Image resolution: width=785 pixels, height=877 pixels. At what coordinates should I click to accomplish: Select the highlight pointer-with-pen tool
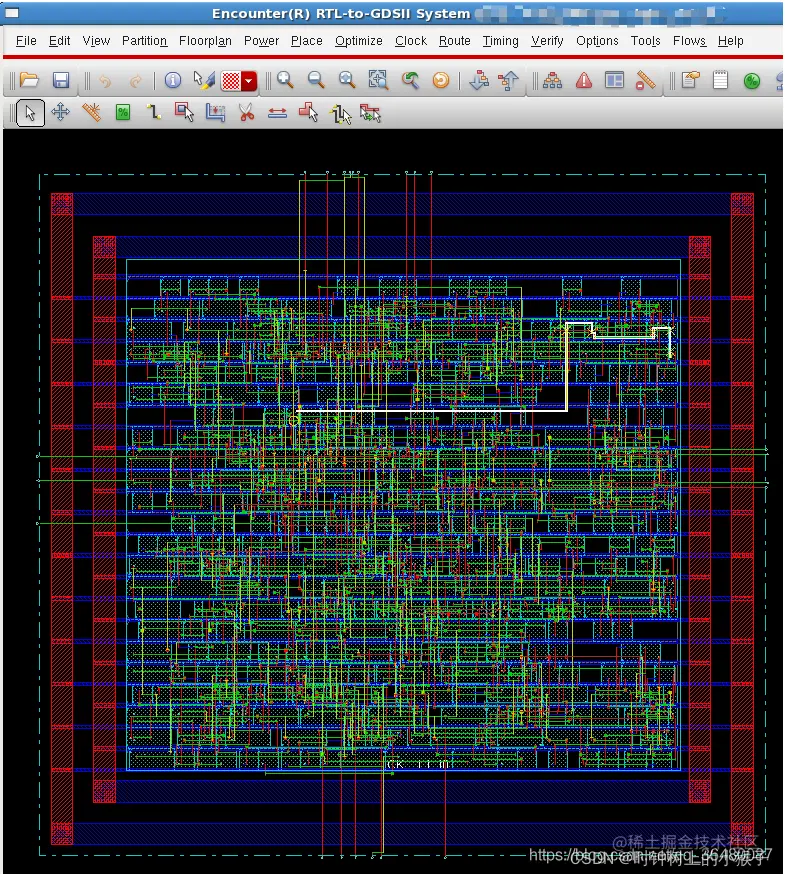point(204,81)
